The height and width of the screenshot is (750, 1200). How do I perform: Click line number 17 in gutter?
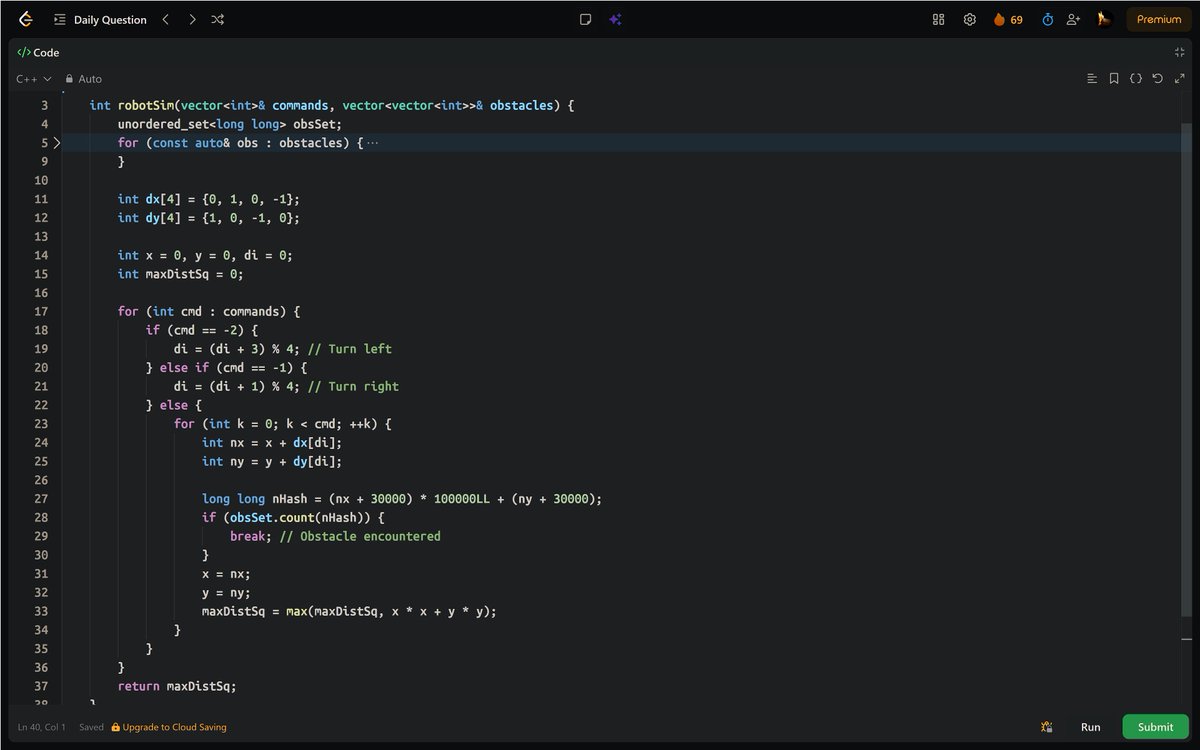point(41,311)
